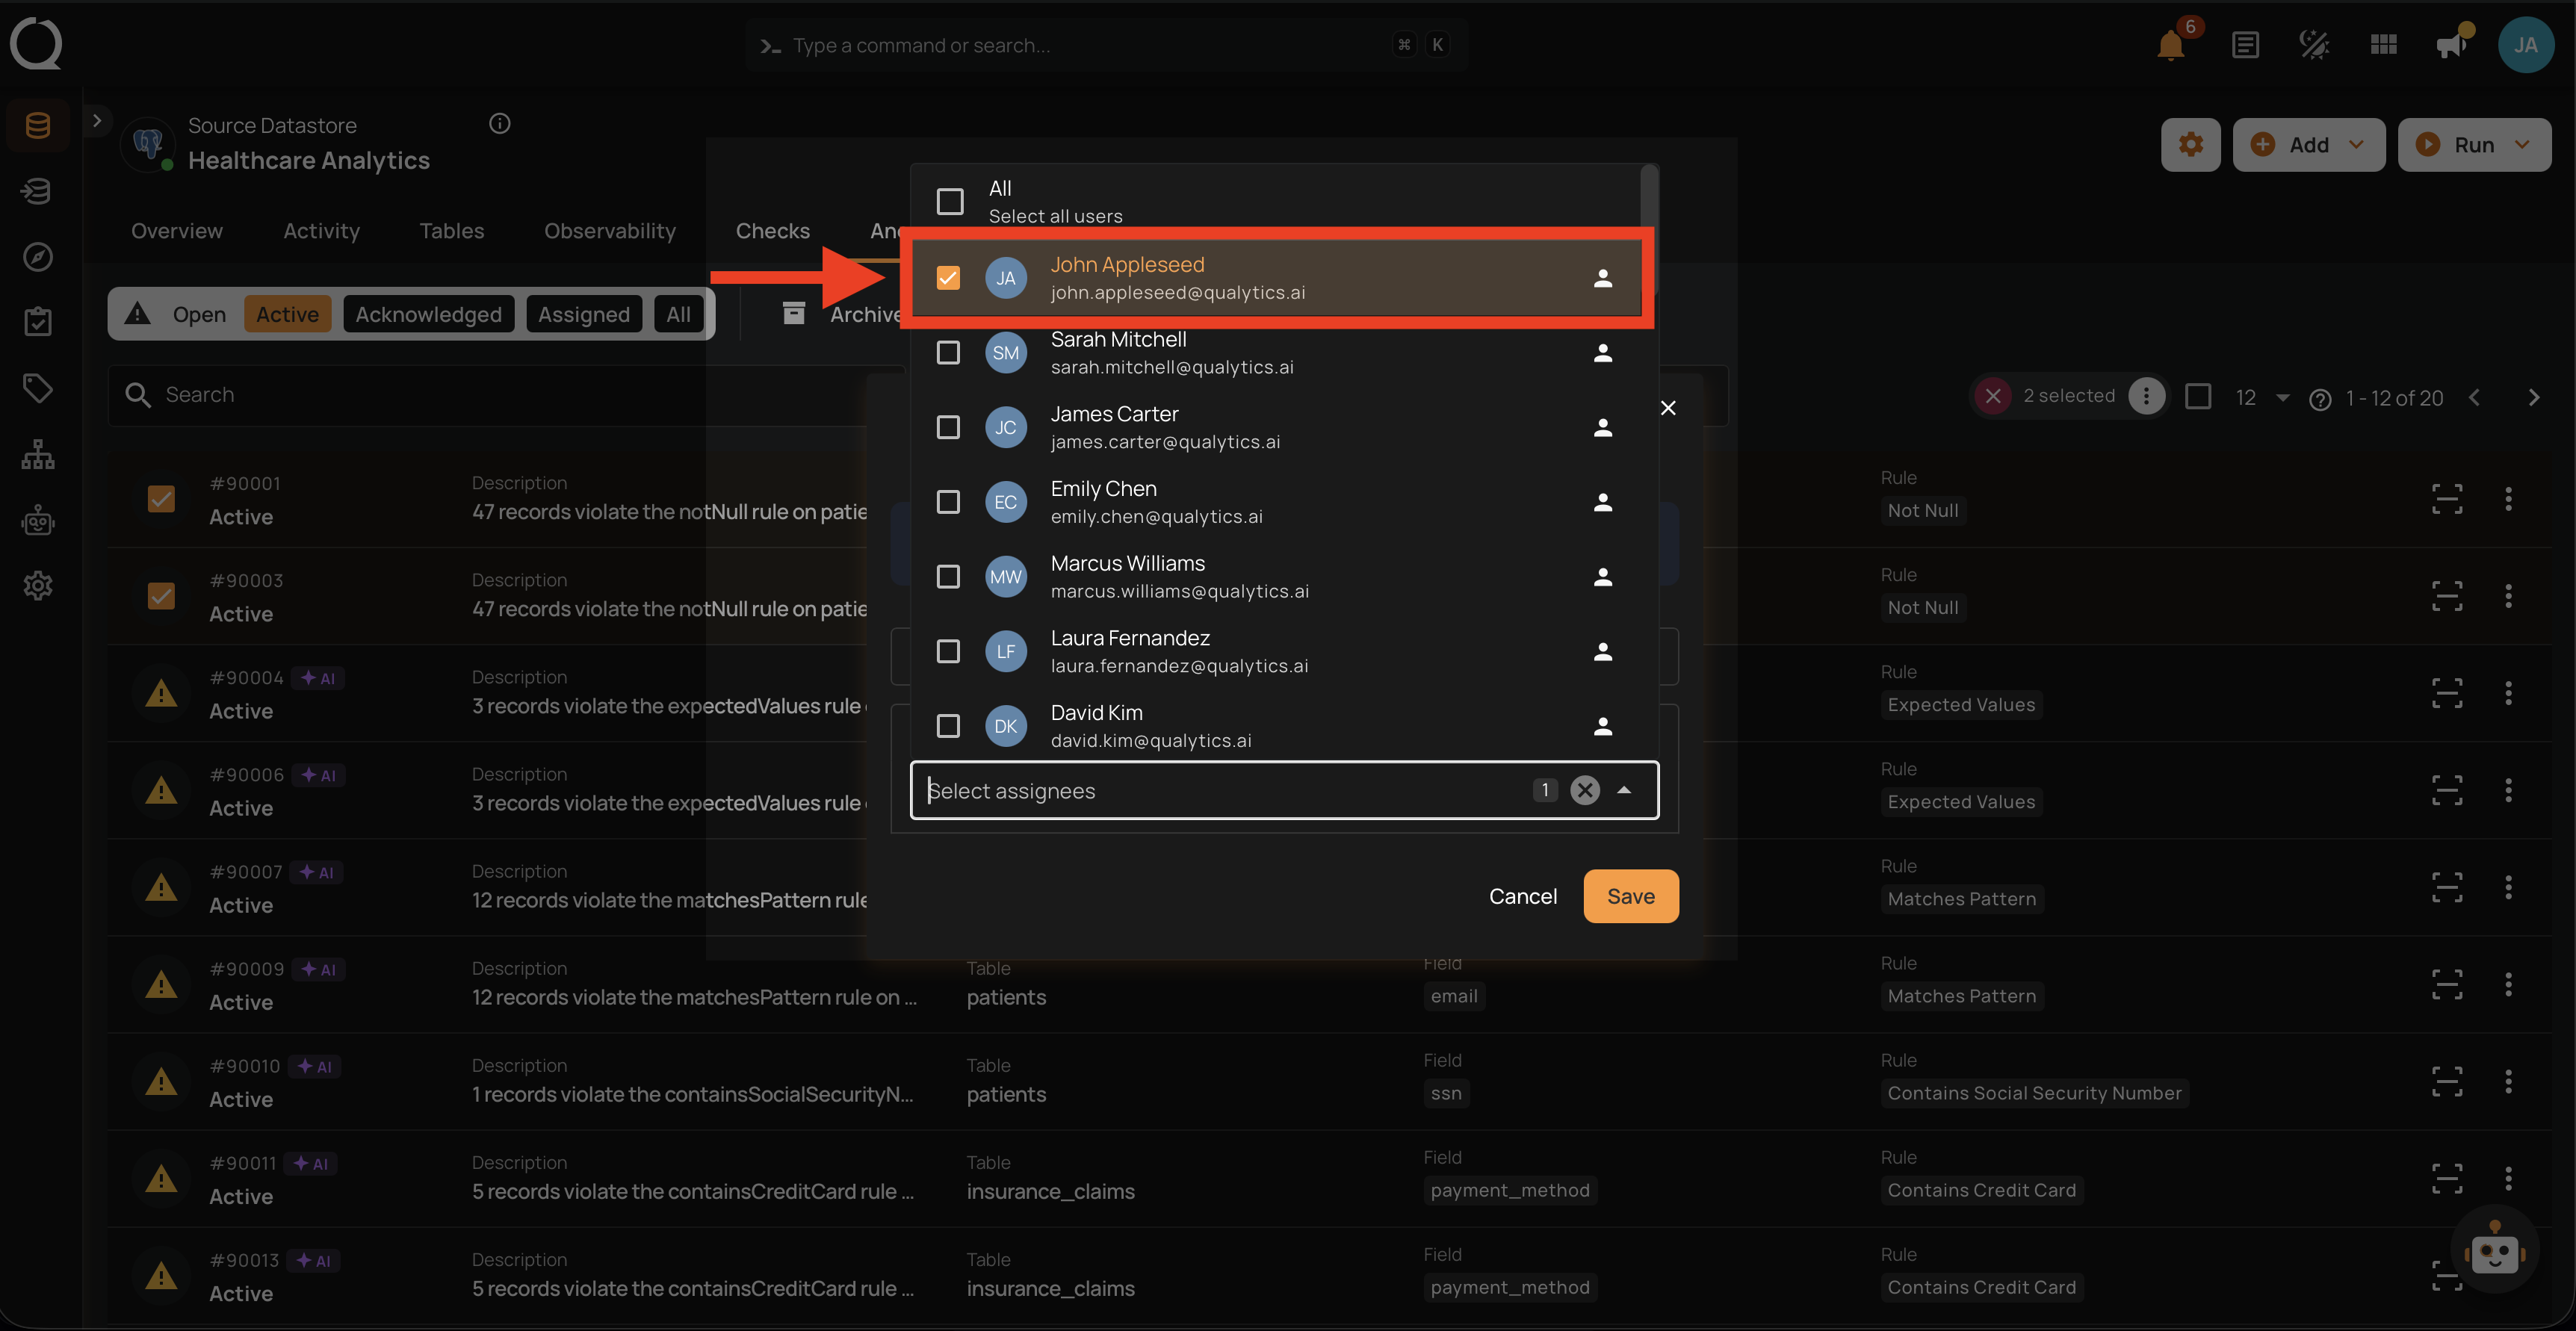
Task: Open the Activity tab
Action: [x=321, y=231]
